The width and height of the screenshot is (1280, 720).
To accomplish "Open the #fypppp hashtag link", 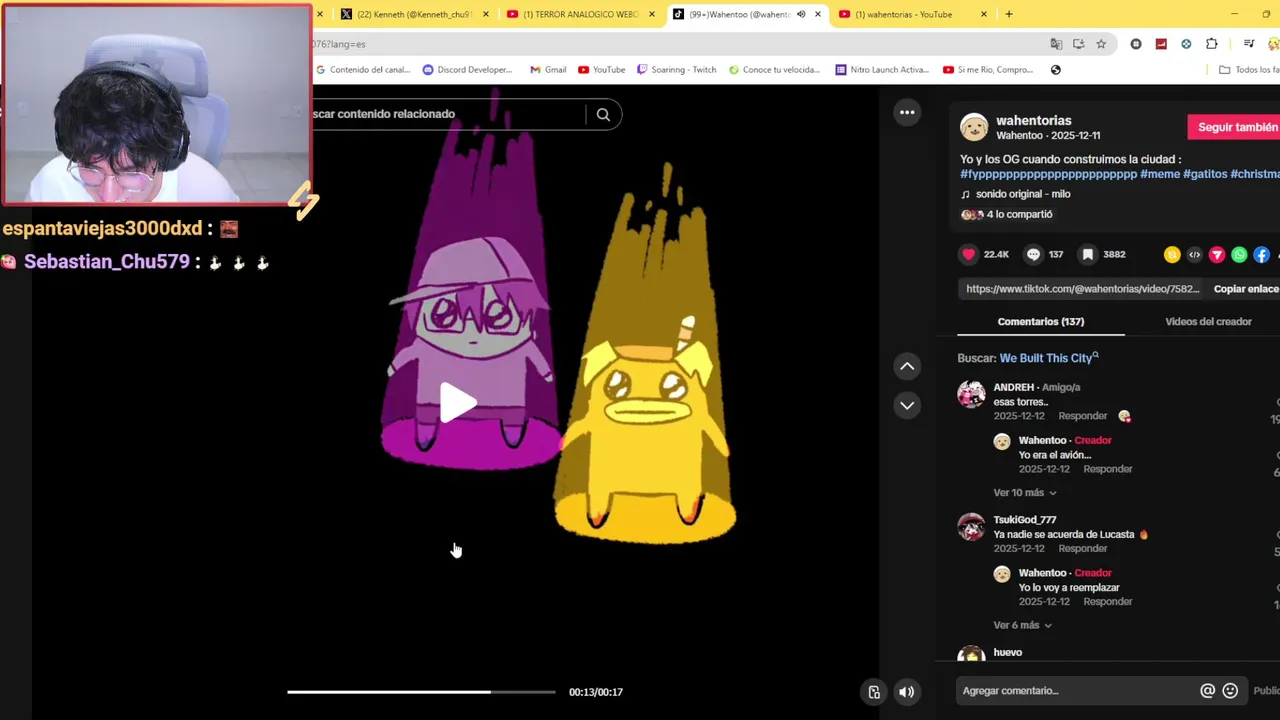I will point(1049,174).
